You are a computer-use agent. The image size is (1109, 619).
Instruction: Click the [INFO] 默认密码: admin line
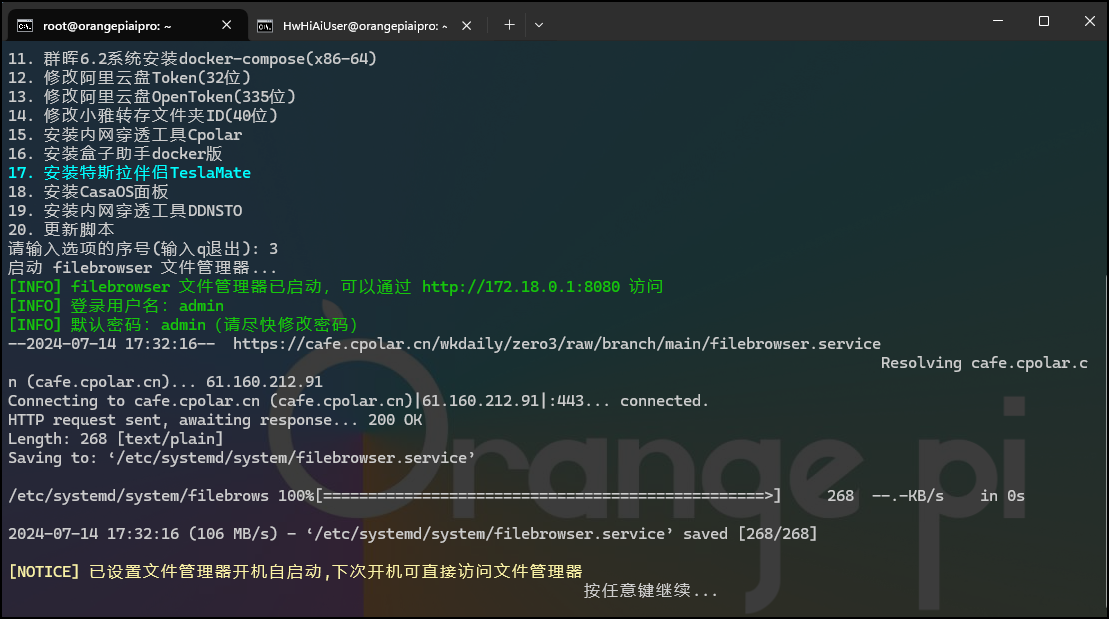(x=184, y=325)
